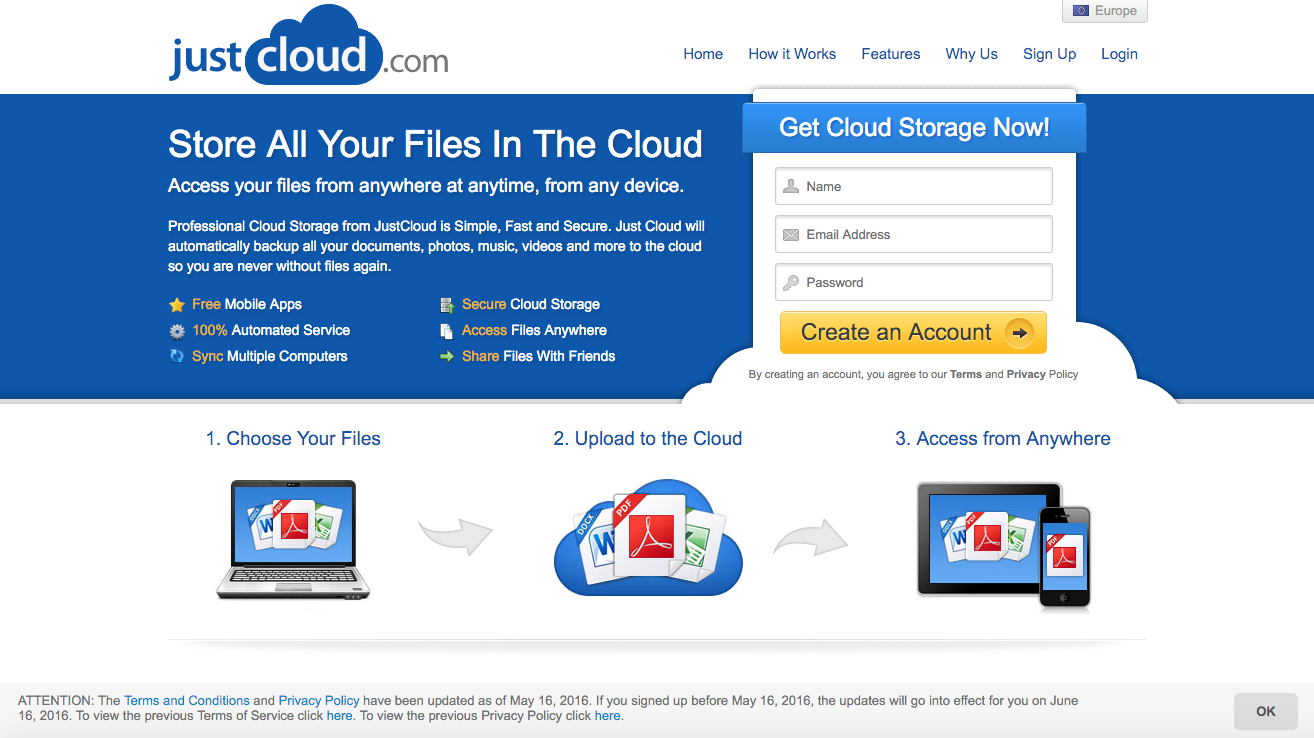Click the person icon in the Name field

[x=790, y=186]
